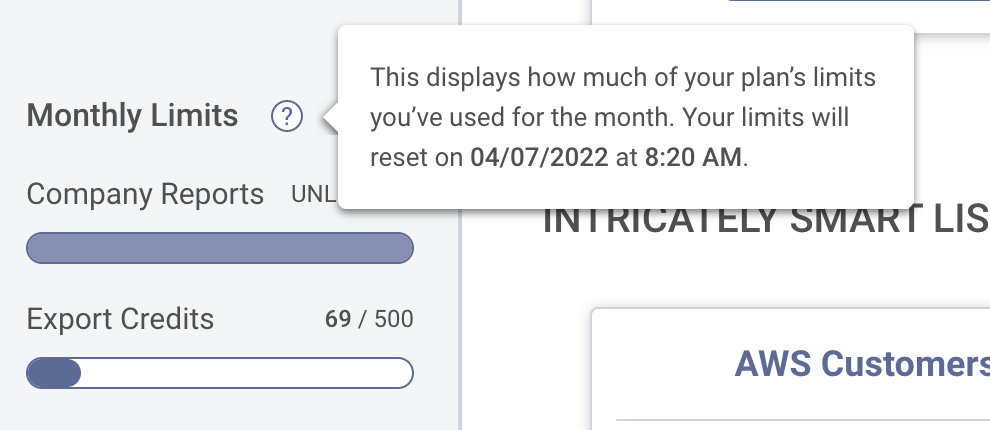Viewport: 990px width, 430px height.
Task: Click the partially visible card at top
Action: point(790,15)
